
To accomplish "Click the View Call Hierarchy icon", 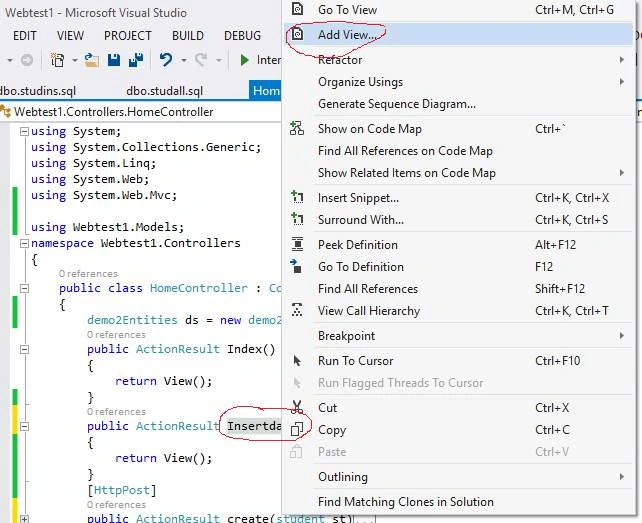I will tap(297, 310).
